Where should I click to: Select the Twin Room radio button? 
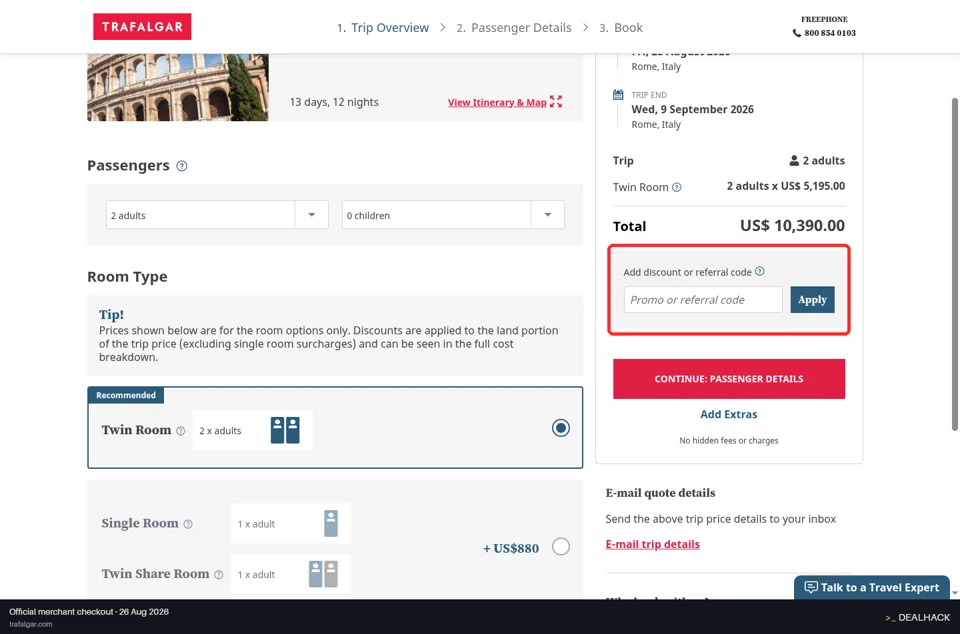click(x=561, y=428)
